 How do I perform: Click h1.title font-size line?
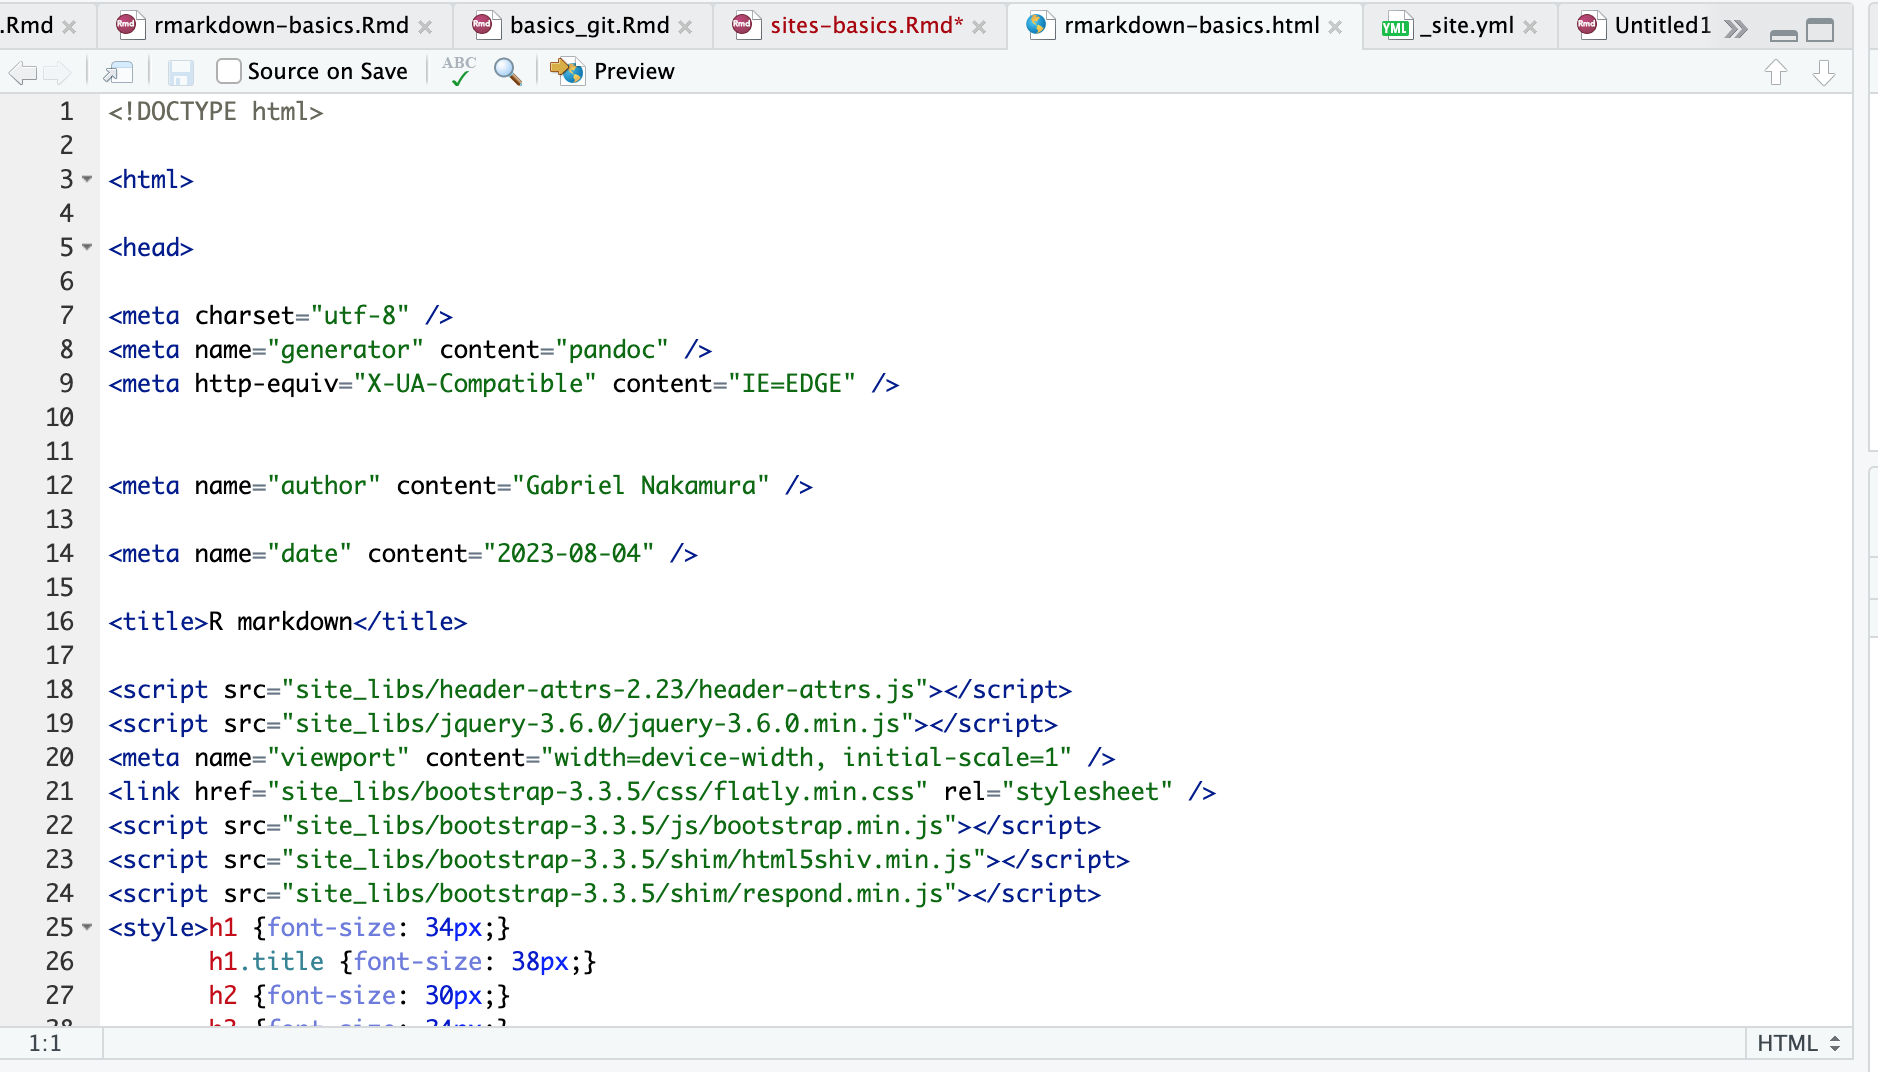[x=402, y=962]
